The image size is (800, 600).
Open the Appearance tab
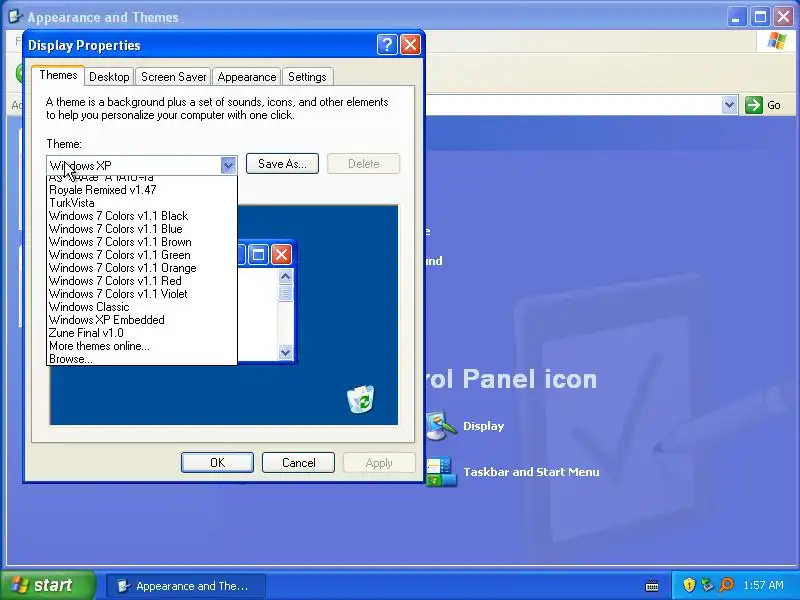point(246,77)
